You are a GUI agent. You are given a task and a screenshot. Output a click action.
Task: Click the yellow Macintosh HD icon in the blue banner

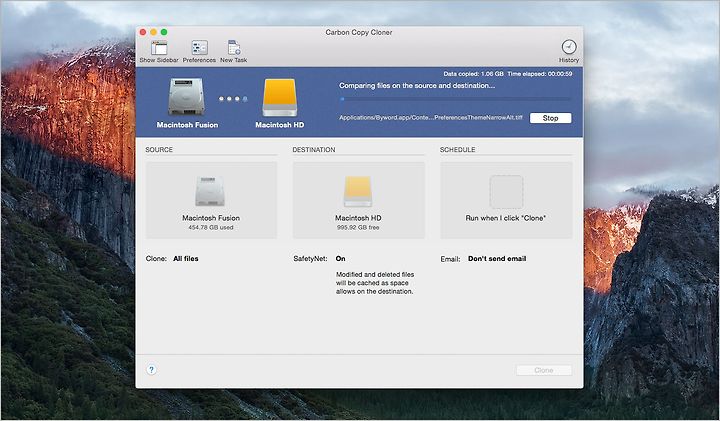[x=280, y=97]
